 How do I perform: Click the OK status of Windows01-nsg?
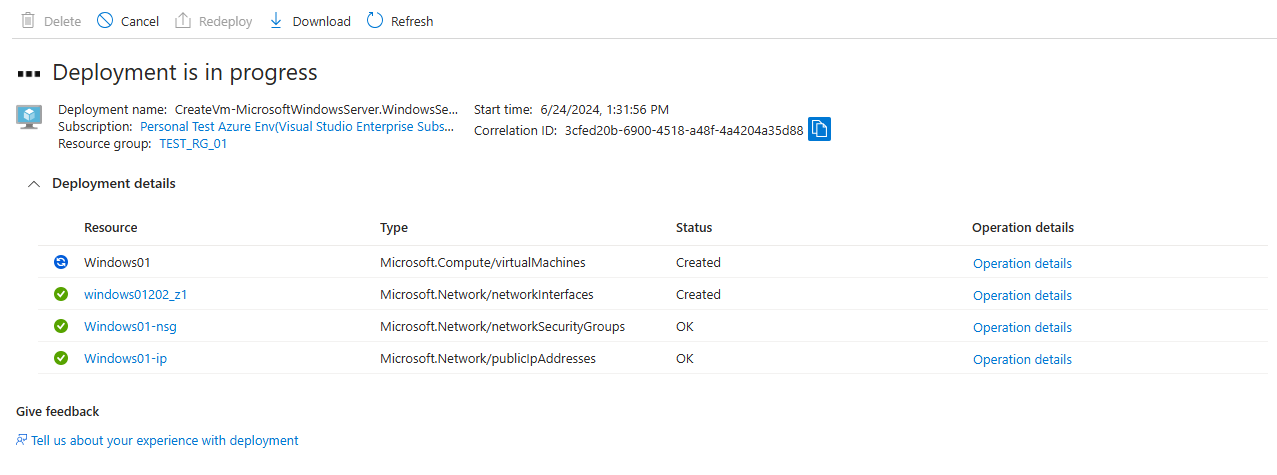click(x=685, y=326)
